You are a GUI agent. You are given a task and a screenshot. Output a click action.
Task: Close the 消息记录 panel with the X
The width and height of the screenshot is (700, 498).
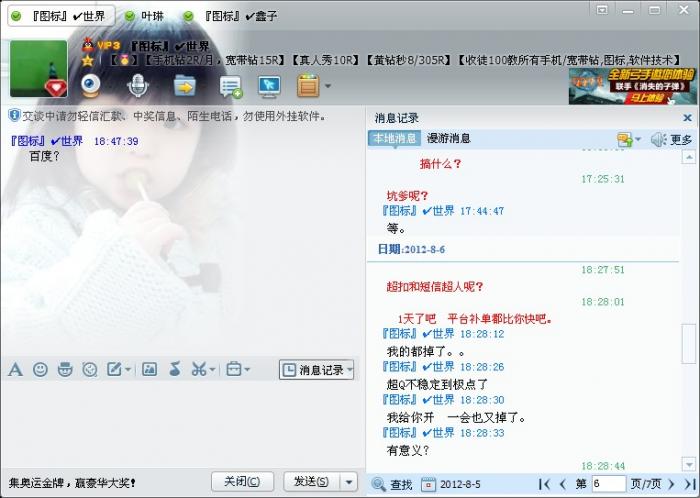click(x=688, y=118)
